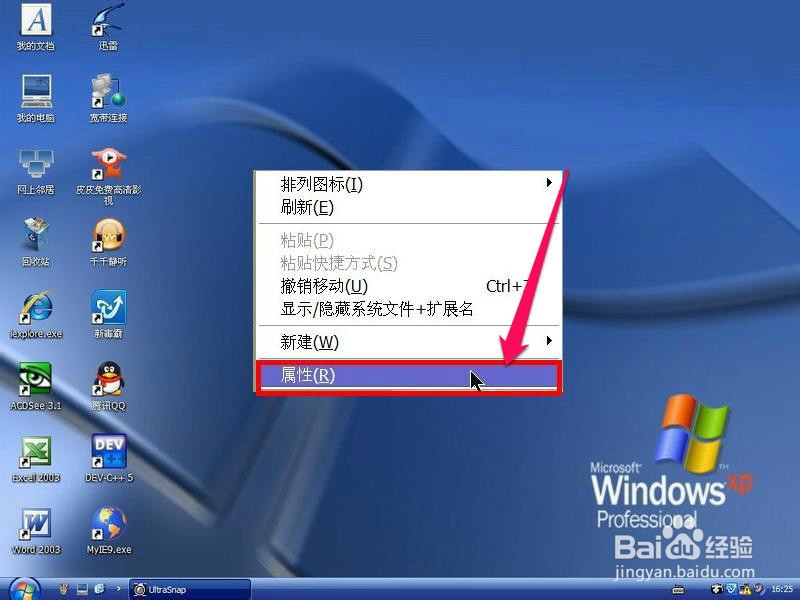Click the 皮皮免费高清影视 shortcut
Image resolution: width=800 pixels, height=600 pixels.
108,176
